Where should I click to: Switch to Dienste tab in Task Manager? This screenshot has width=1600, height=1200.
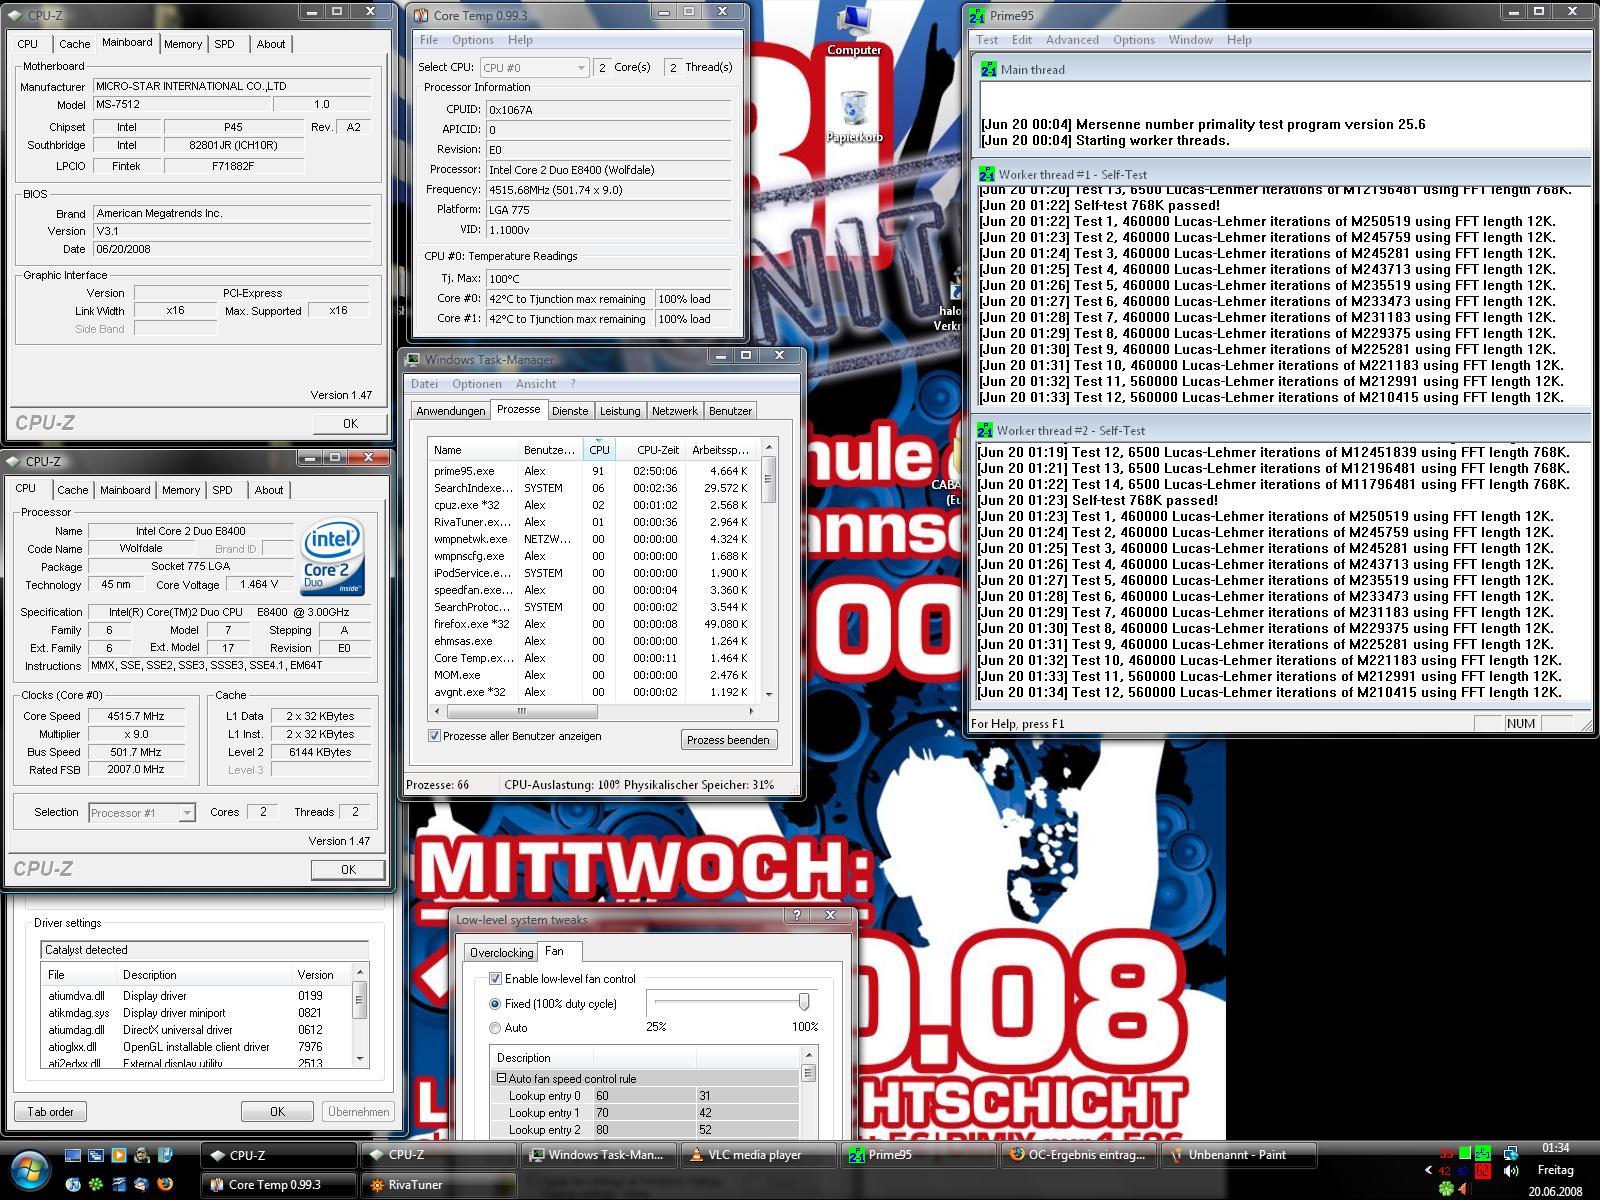pos(570,411)
